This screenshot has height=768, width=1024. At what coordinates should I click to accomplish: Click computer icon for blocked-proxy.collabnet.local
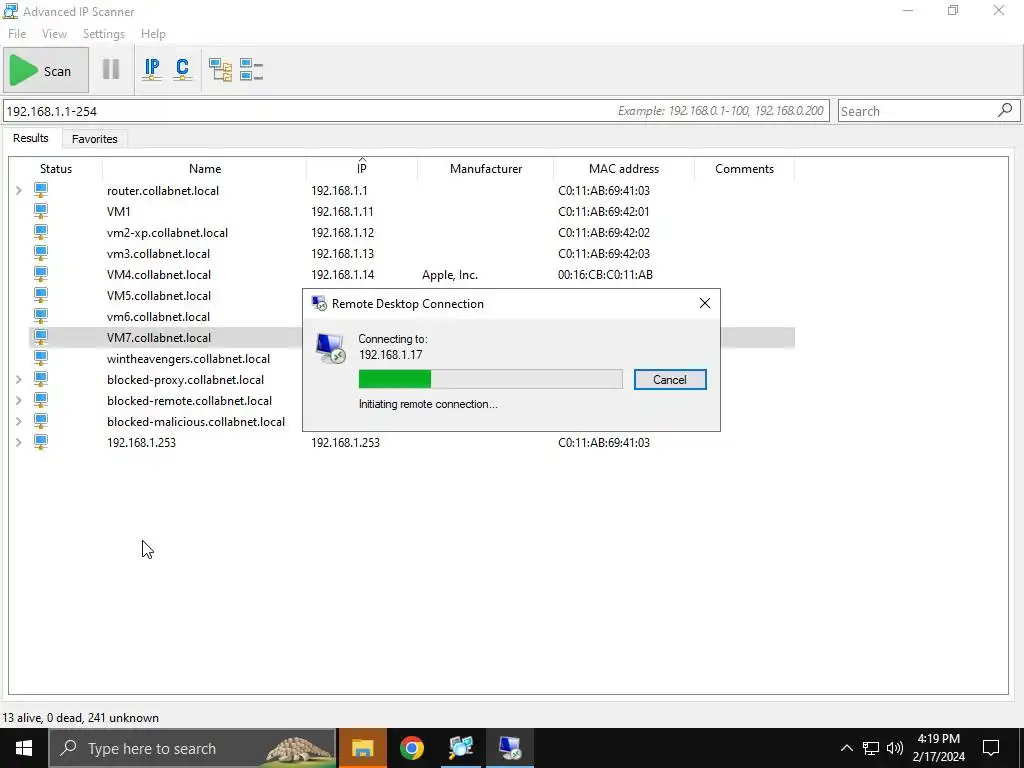40,379
